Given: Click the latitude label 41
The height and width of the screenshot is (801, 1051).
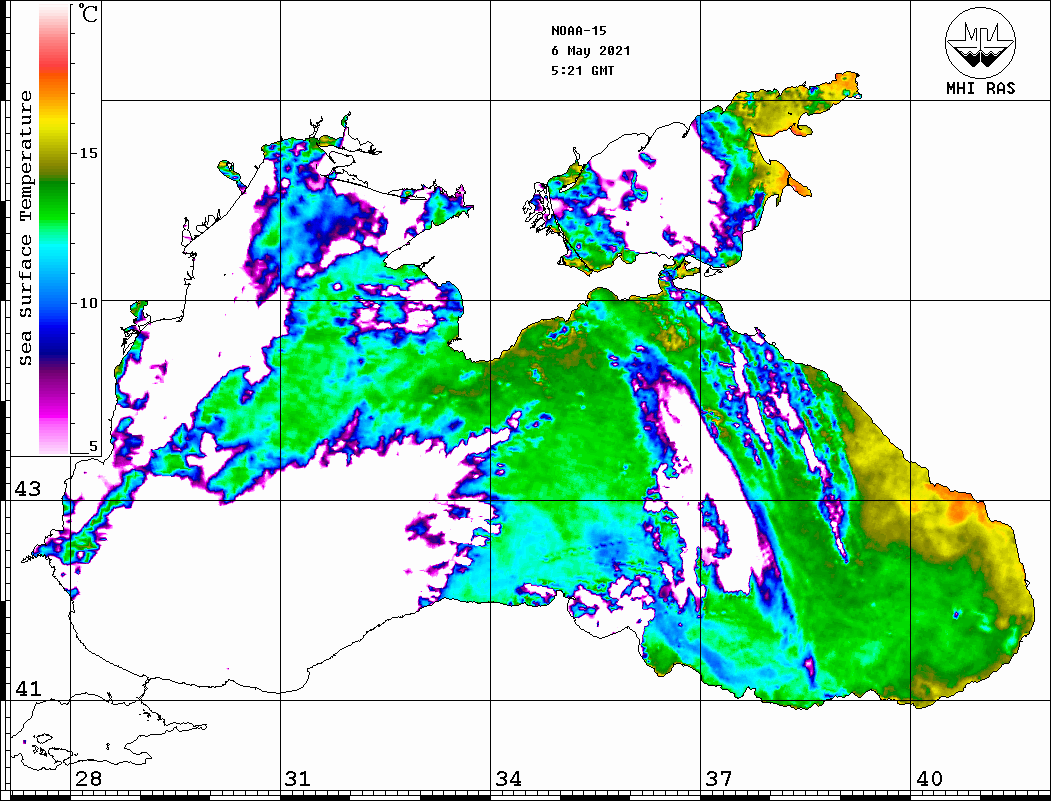Looking at the screenshot, I should (26, 689).
